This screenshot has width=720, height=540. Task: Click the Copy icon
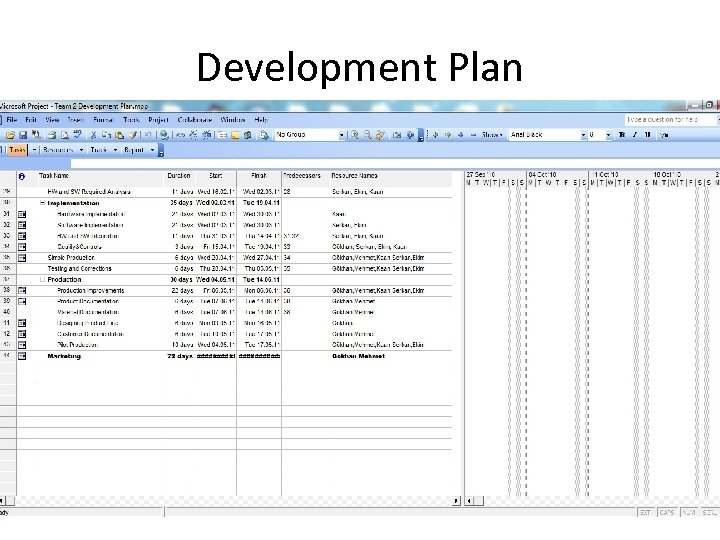click(106, 135)
